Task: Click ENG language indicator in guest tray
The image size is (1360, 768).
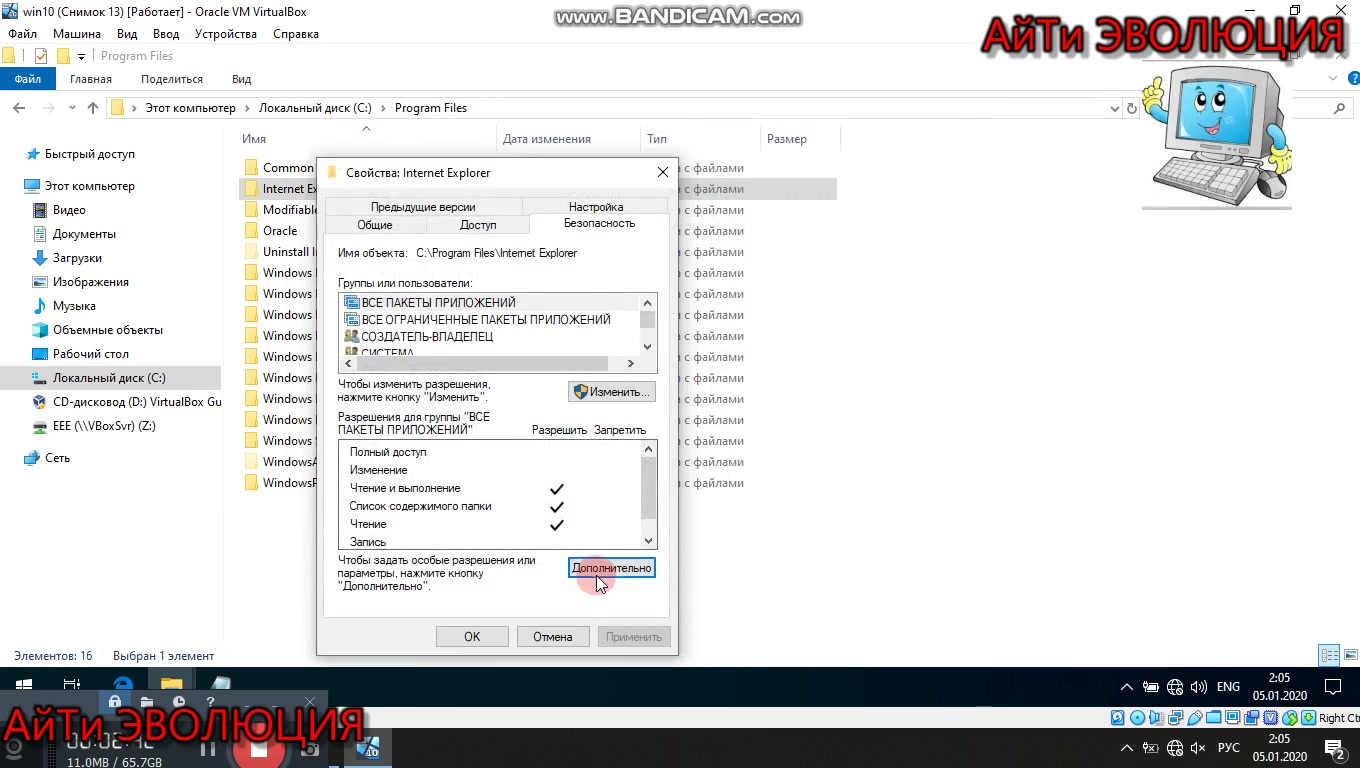Action: pyautogui.click(x=1228, y=687)
